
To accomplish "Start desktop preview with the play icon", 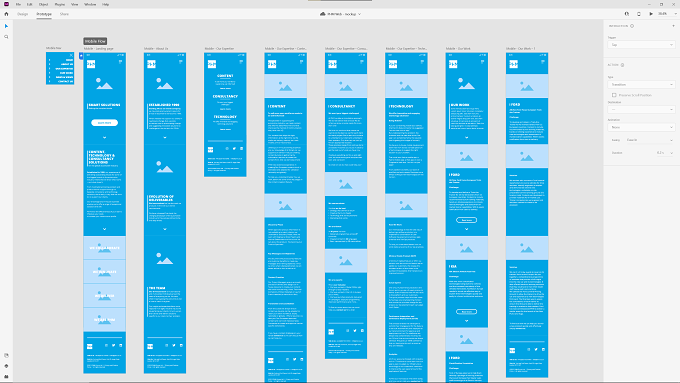I will tap(651, 14).
